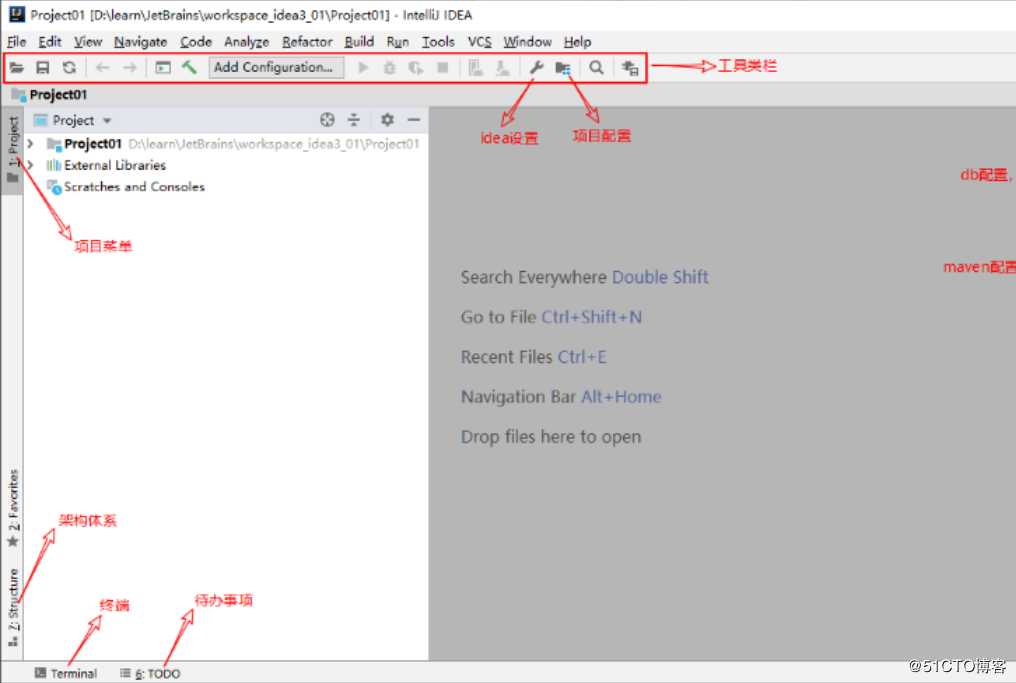Select Project01 root in the tree

[93, 143]
